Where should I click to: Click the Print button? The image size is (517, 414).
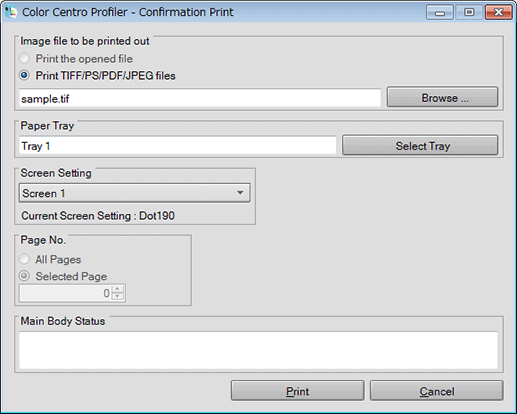tap(297, 391)
